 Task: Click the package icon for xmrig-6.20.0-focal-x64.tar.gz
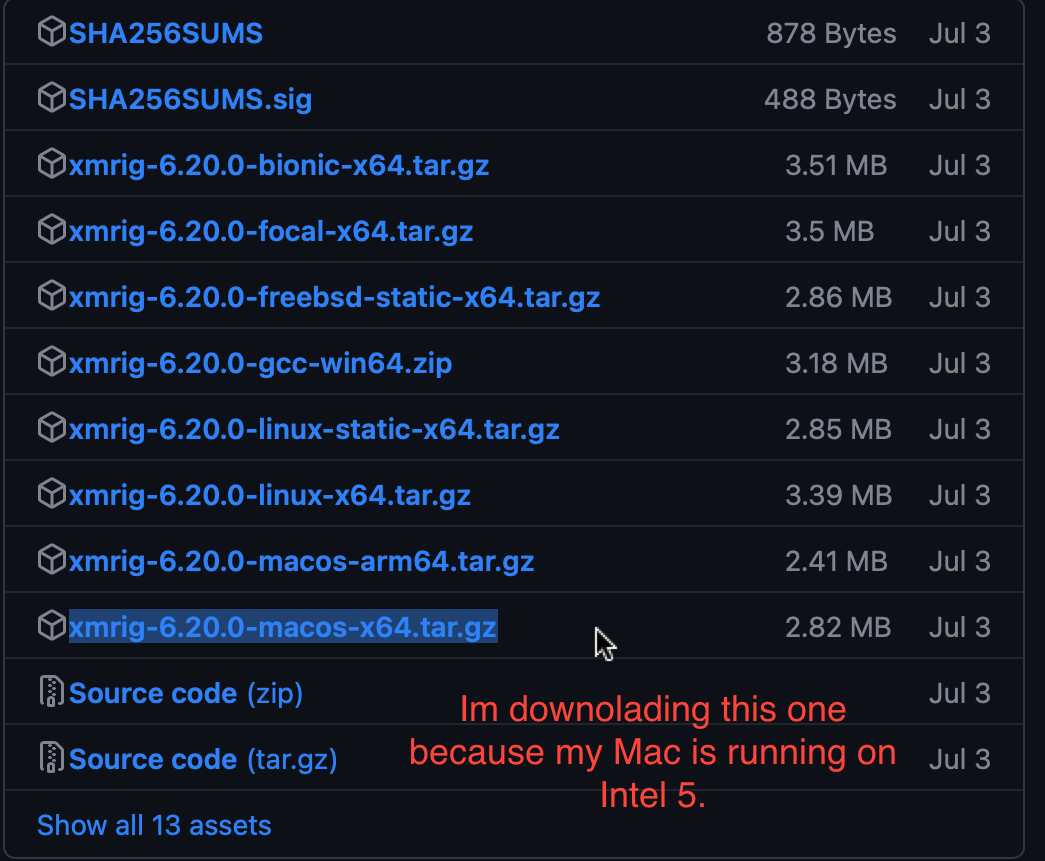(52, 230)
